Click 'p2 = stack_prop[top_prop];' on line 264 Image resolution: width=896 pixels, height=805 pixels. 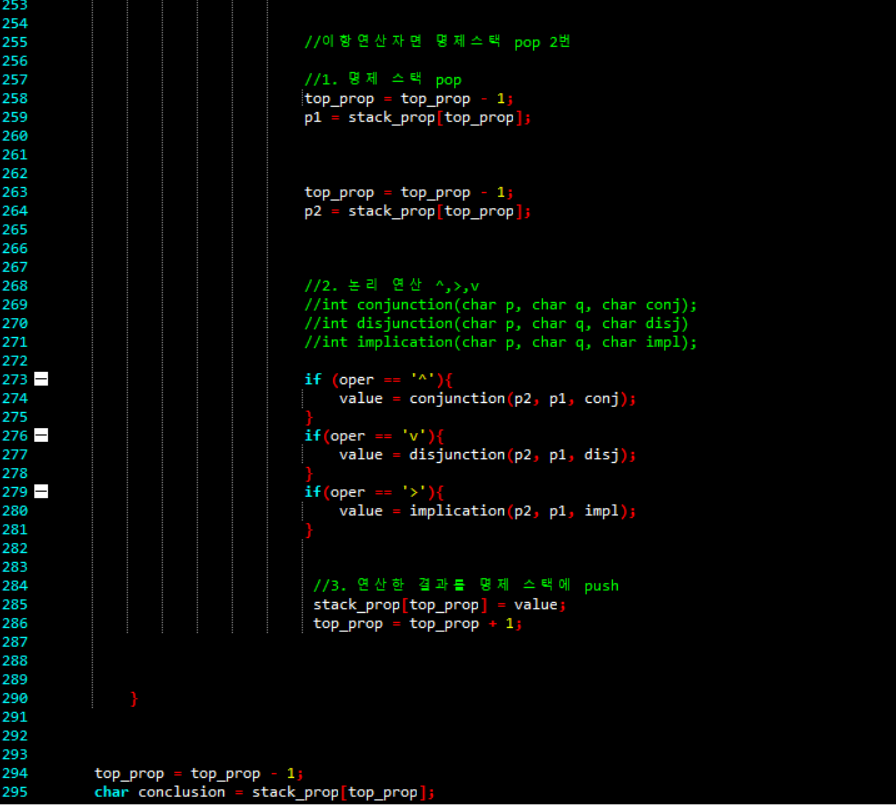point(418,211)
